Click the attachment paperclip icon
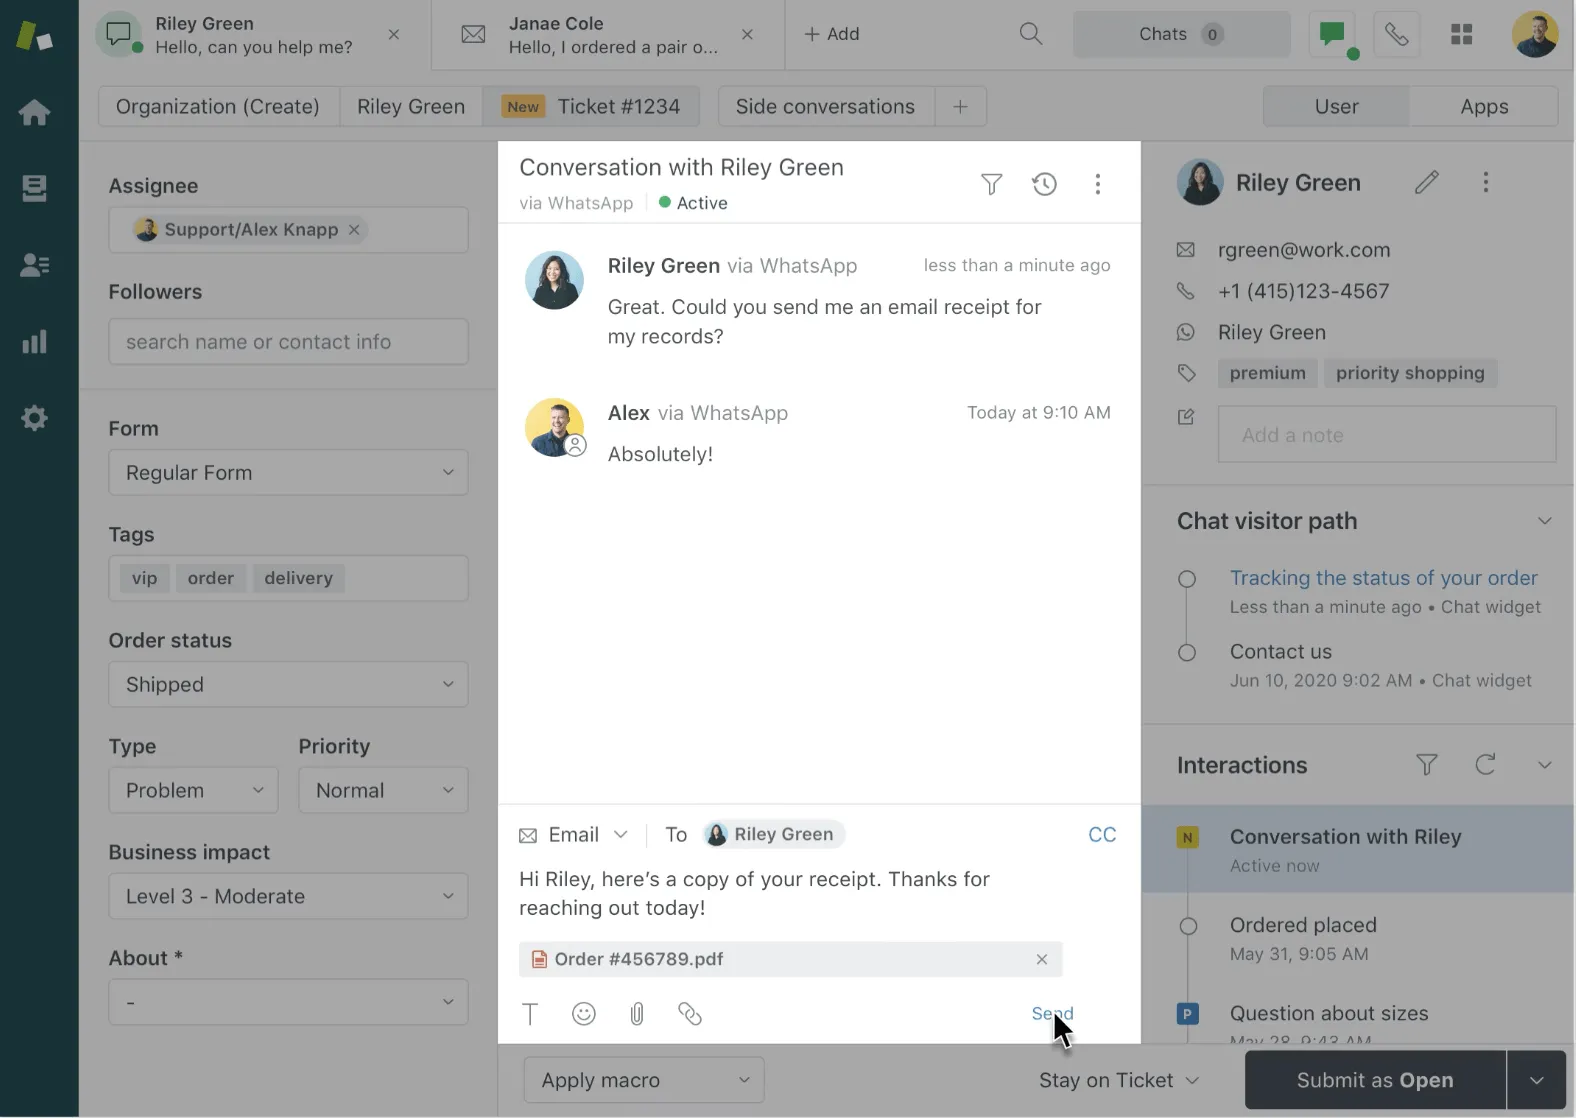 (x=637, y=1014)
